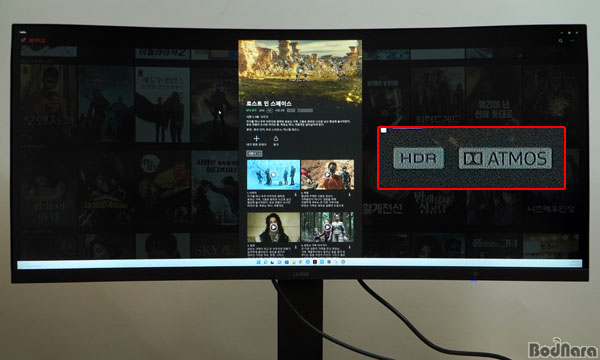
Task: Download episode 1 with its download icon
Action: pyautogui.click(x=295, y=194)
